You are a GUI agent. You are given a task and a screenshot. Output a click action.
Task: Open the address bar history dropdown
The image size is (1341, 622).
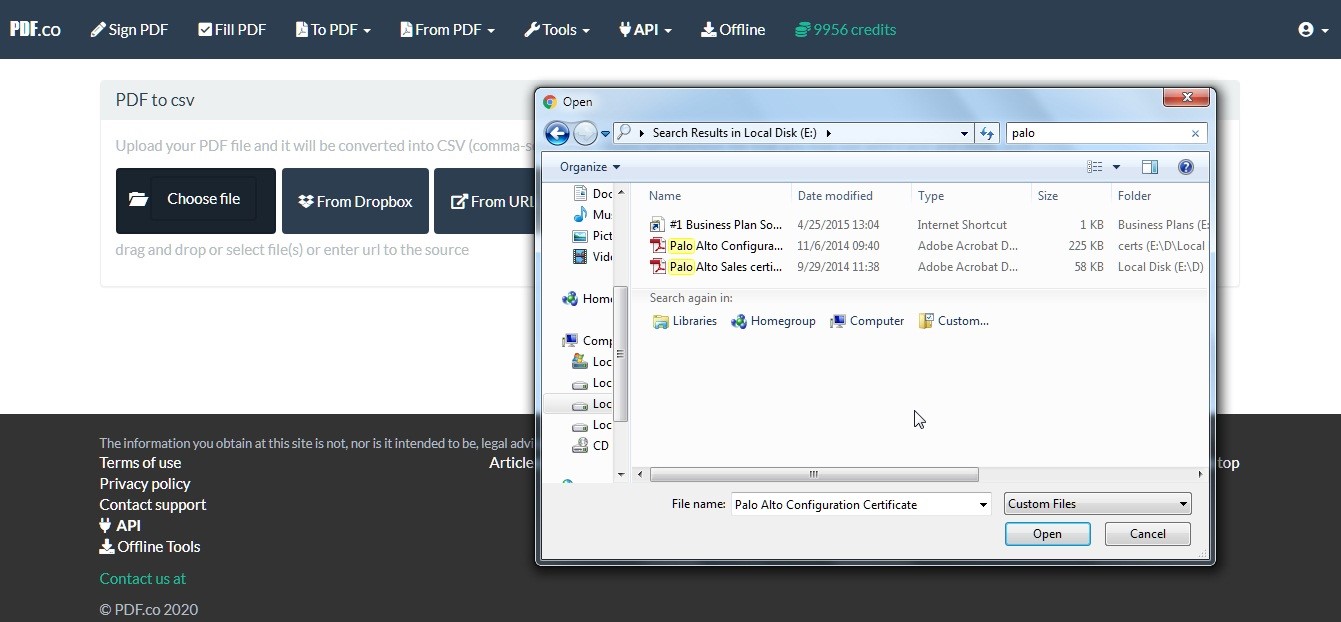click(x=964, y=133)
